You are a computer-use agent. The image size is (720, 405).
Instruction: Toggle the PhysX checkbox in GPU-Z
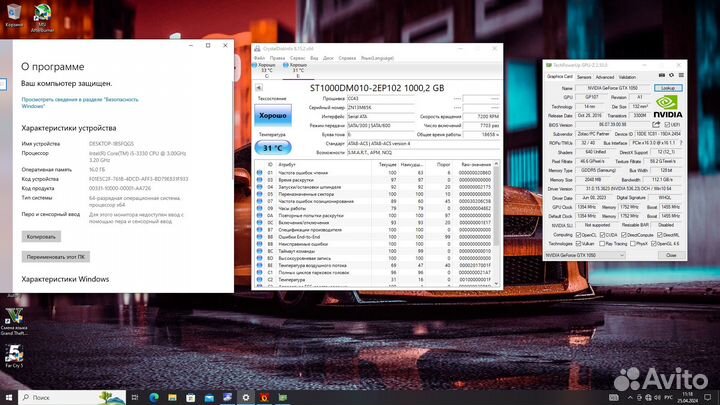point(633,243)
